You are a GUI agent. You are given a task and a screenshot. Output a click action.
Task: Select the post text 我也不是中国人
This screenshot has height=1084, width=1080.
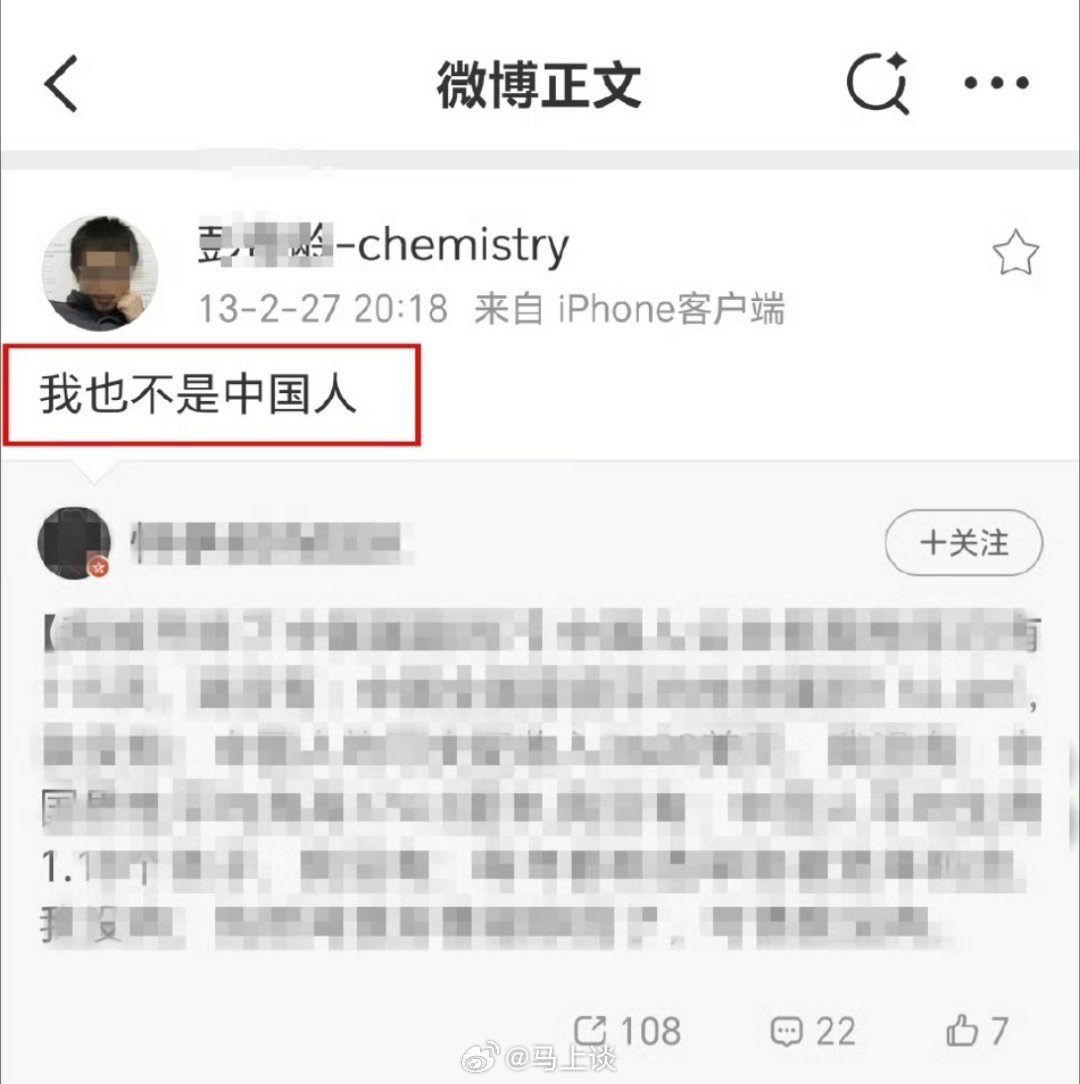click(198, 394)
